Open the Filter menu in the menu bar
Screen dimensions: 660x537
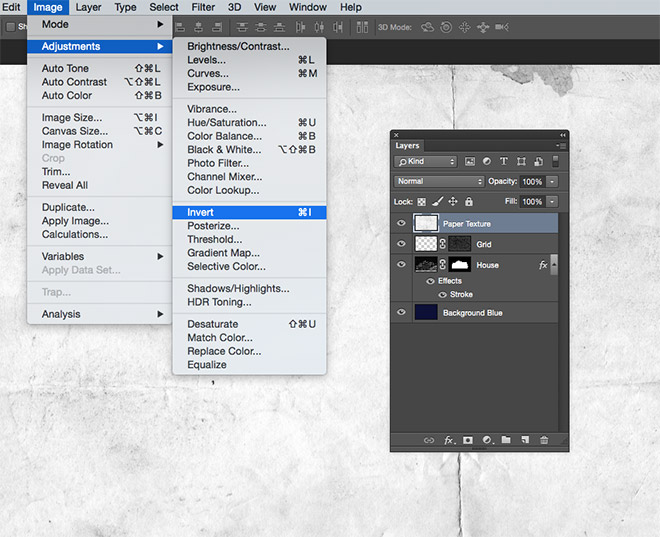pos(203,7)
